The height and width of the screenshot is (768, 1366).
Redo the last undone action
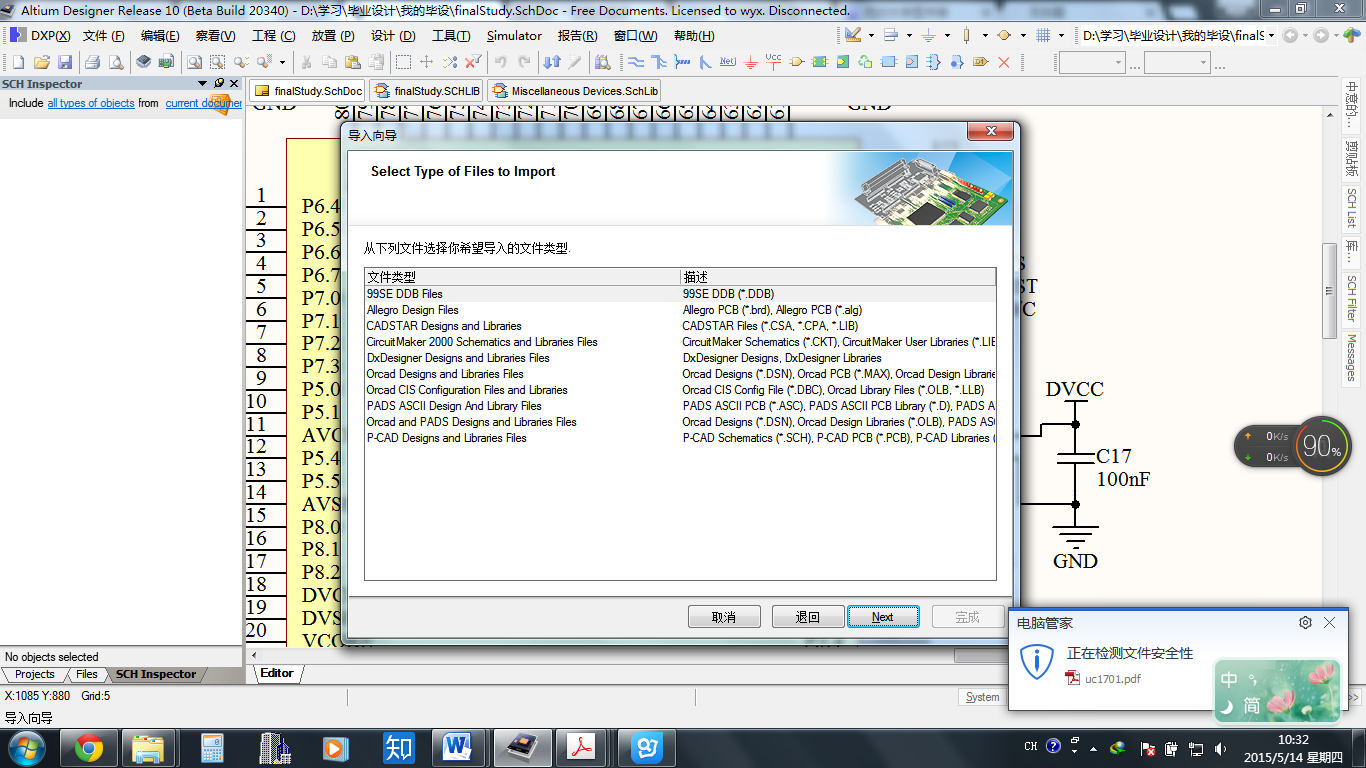(x=523, y=62)
